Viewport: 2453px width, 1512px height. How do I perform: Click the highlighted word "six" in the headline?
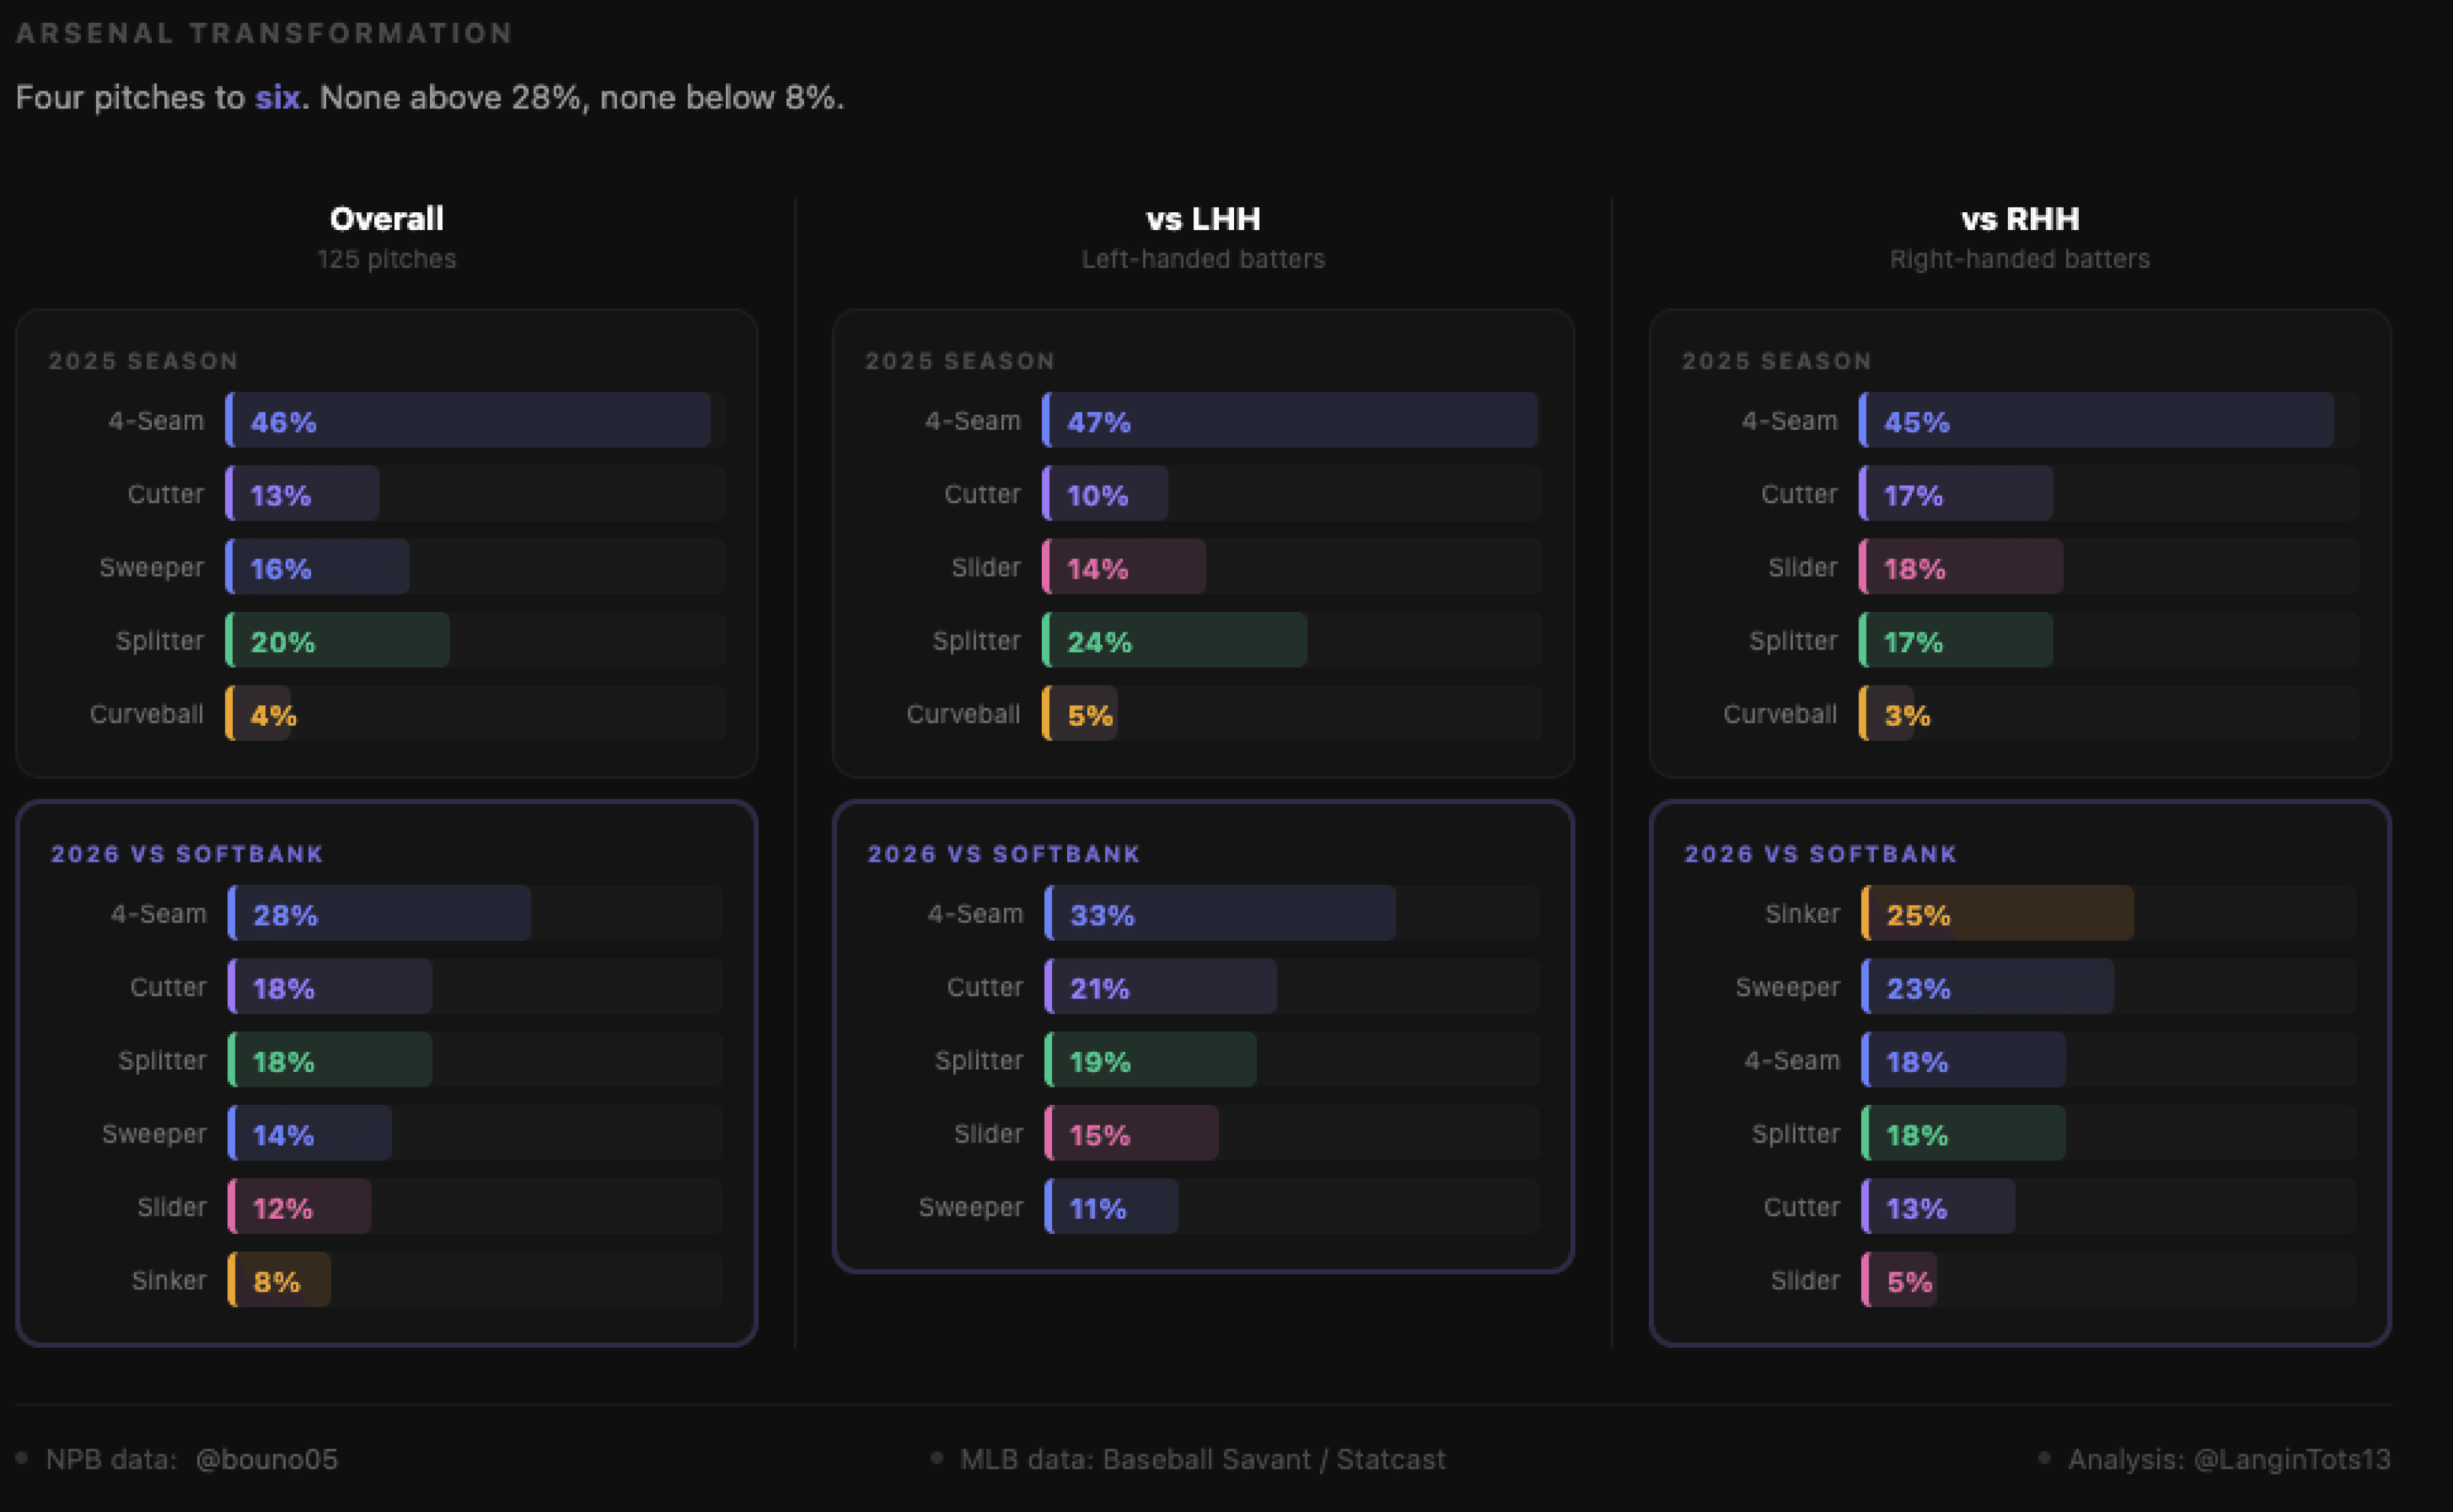click(x=277, y=97)
